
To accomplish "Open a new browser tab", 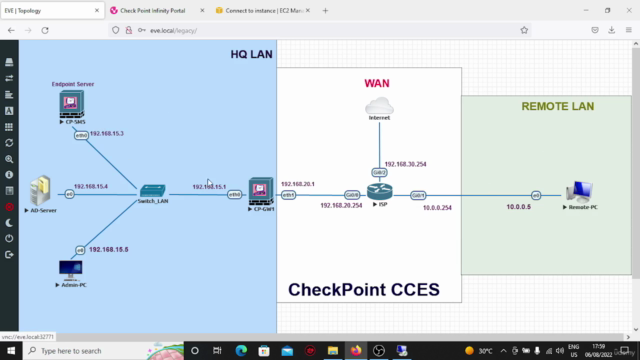I will coord(325,11).
